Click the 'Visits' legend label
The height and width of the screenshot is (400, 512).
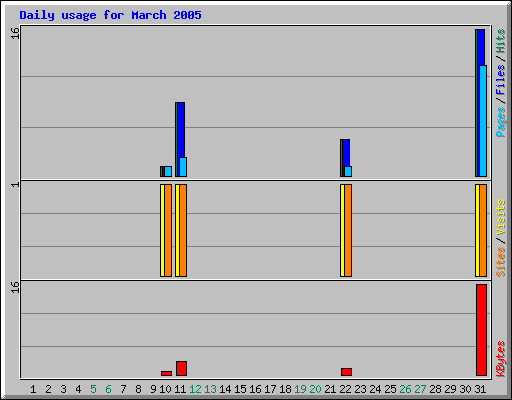[500, 217]
